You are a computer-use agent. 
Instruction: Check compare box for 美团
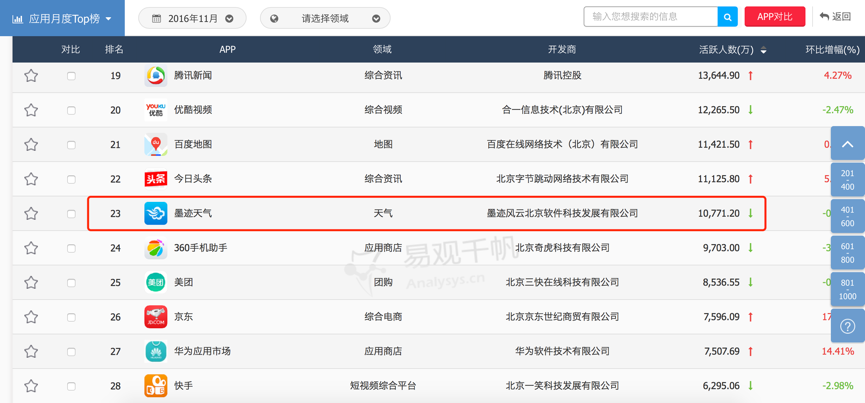(x=71, y=283)
